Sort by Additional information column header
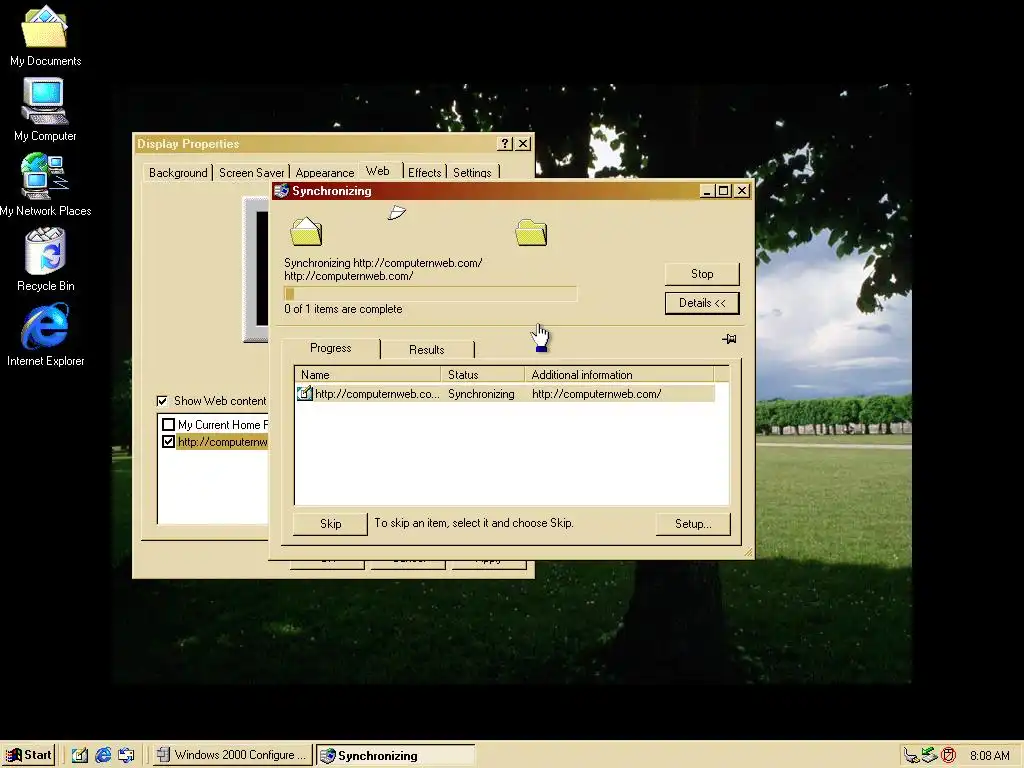Image resolution: width=1024 pixels, height=768 pixels. (619, 374)
